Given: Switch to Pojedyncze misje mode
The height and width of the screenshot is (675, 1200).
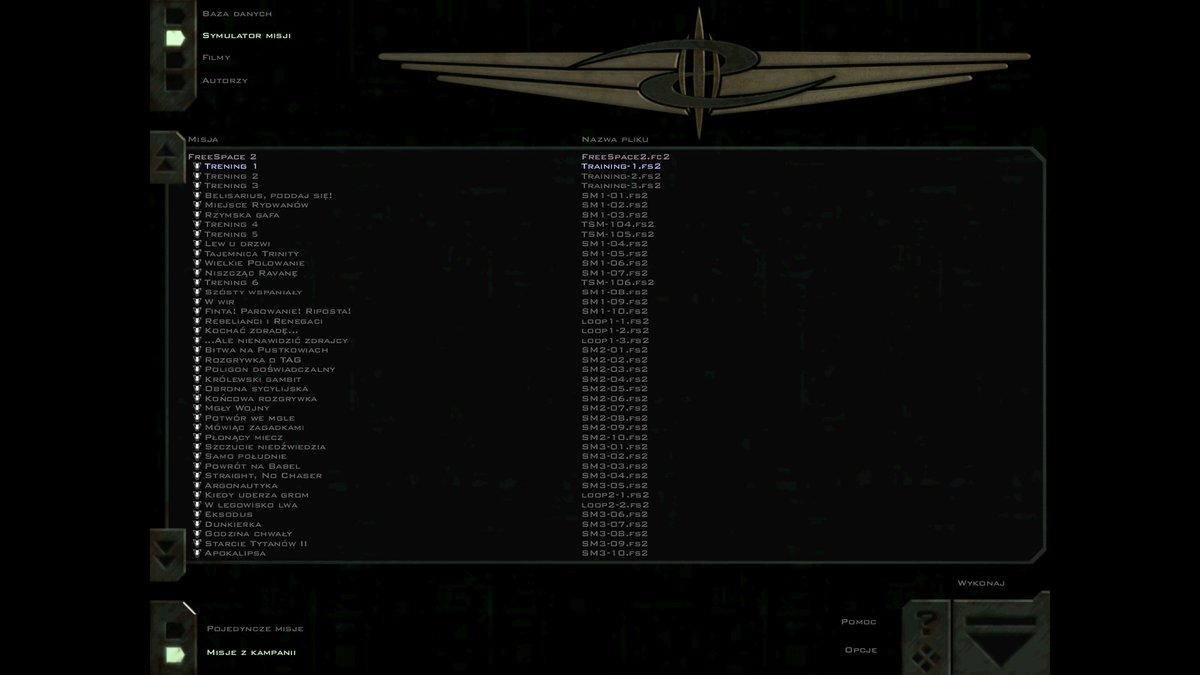Looking at the screenshot, I should [253, 627].
